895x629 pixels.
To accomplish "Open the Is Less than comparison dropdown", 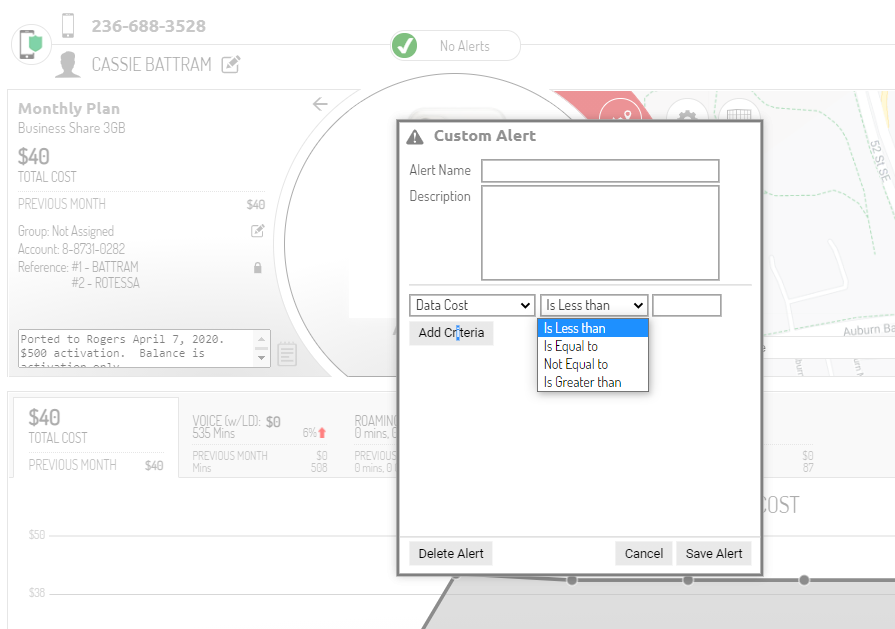I will point(593,305).
